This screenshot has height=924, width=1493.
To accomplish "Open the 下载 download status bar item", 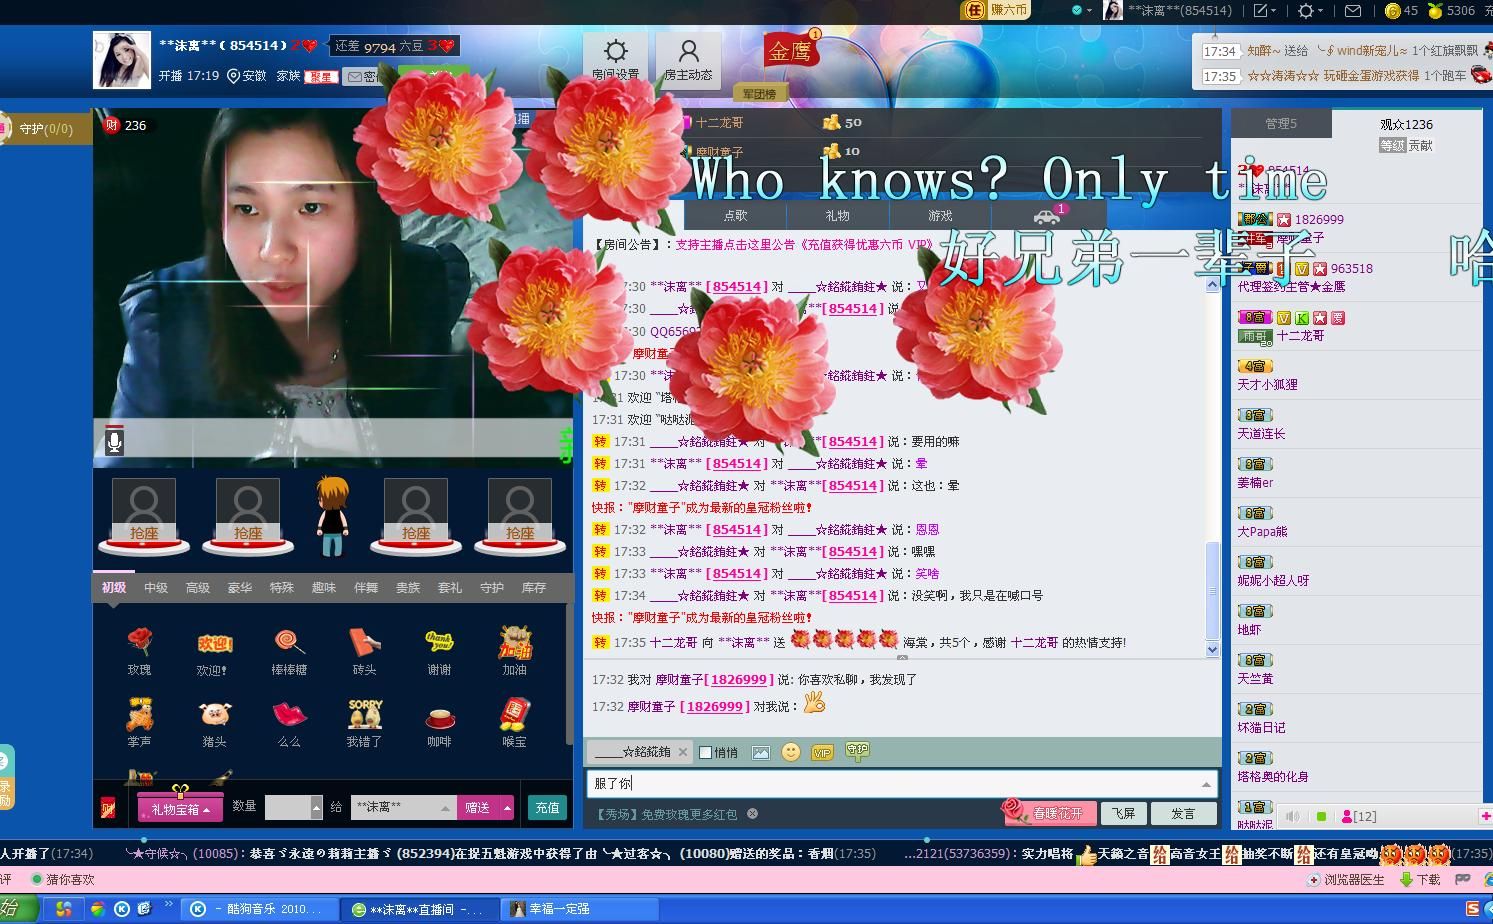I will tap(1420, 880).
